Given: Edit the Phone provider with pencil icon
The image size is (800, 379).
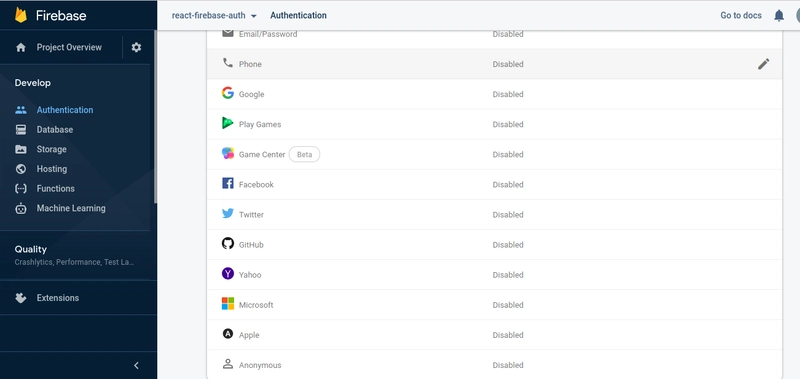Looking at the screenshot, I should (763, 64).
